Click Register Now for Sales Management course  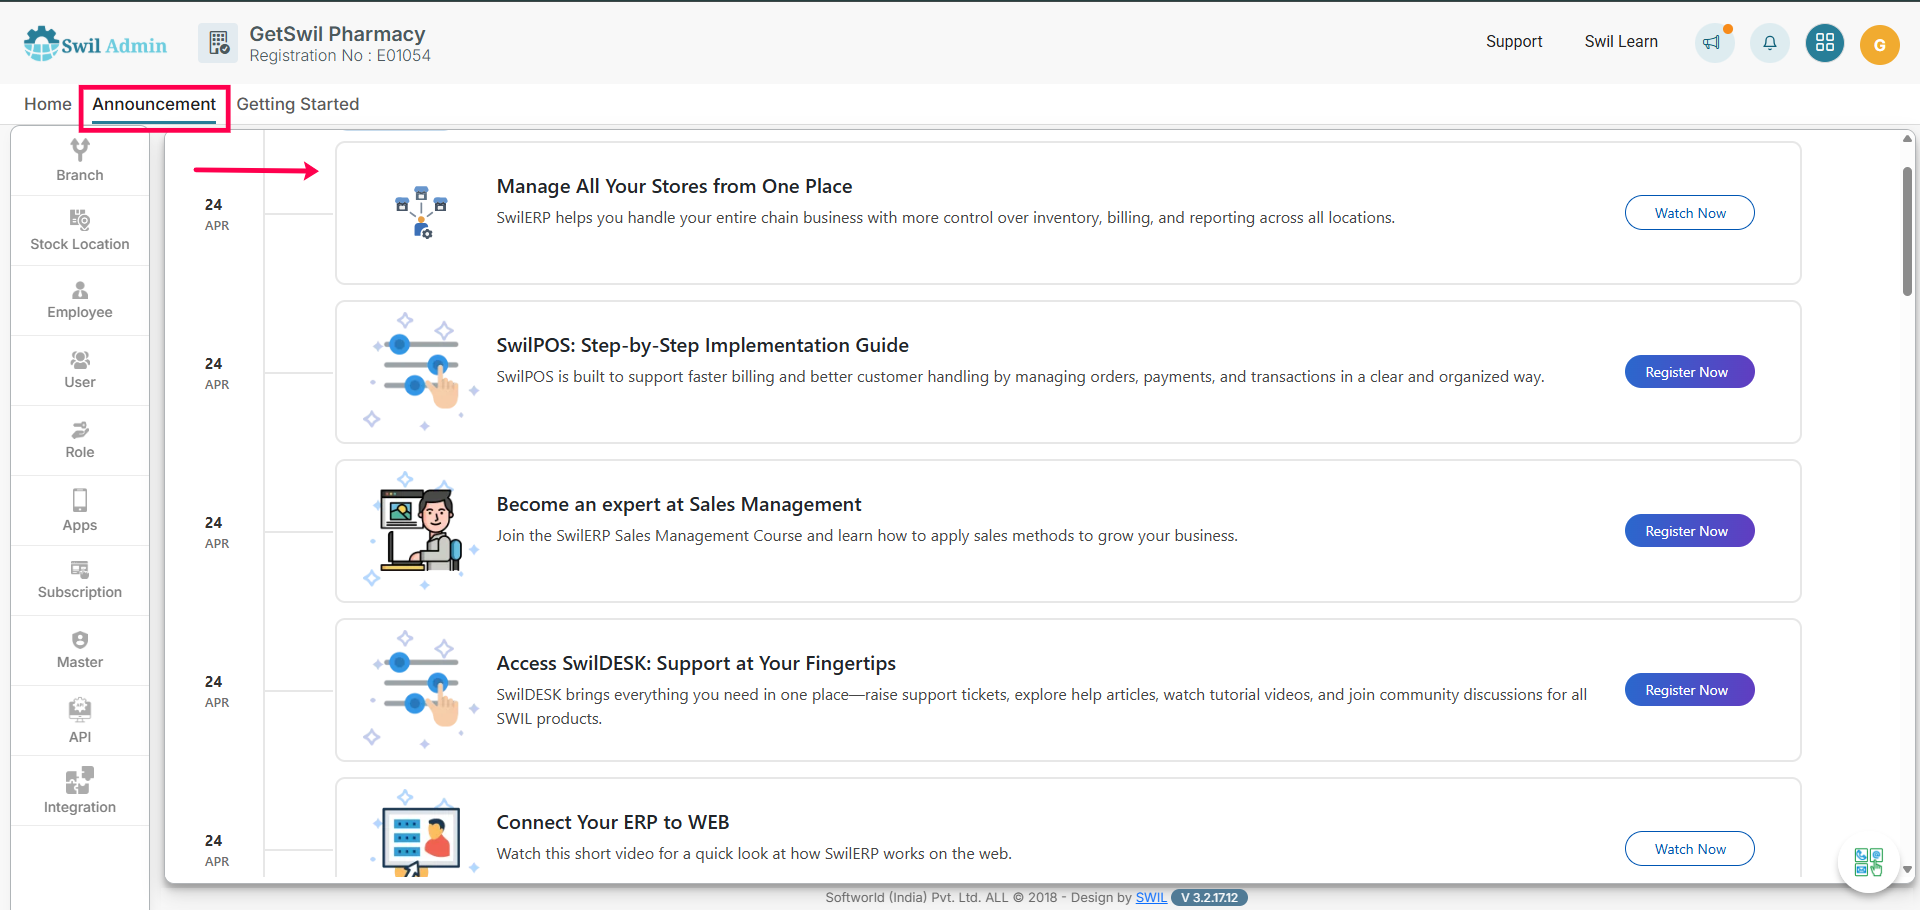pos(1690,531)
